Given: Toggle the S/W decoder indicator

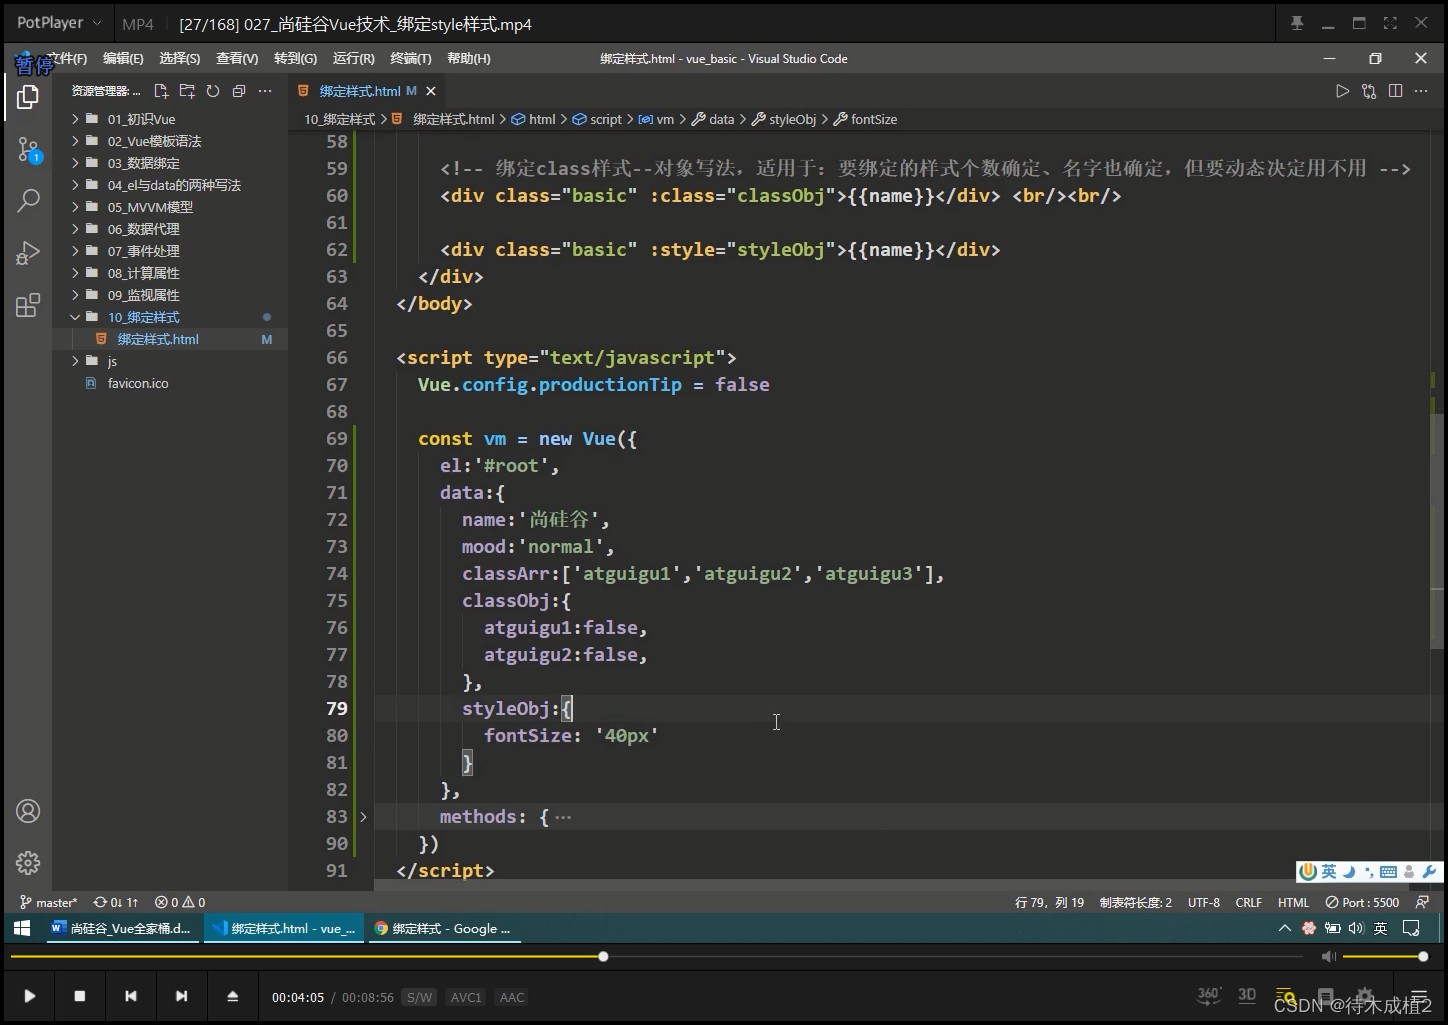Looking at the screenshot, I should tap(419, 997).
